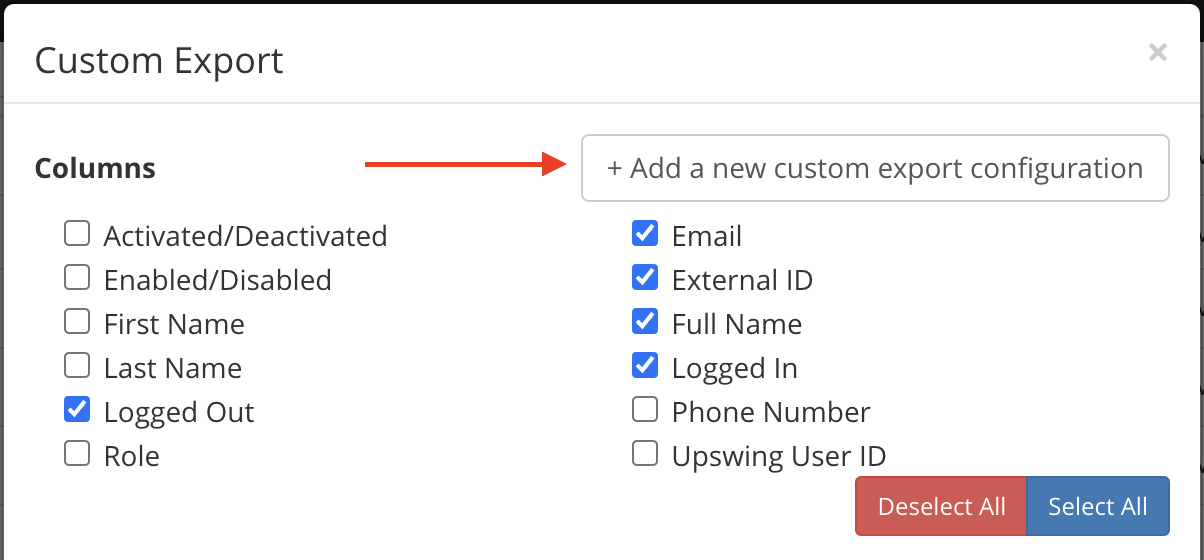Tick the First Name checkbox
The width and height of the screenshot is (1204, 560).
click(77, 322)
